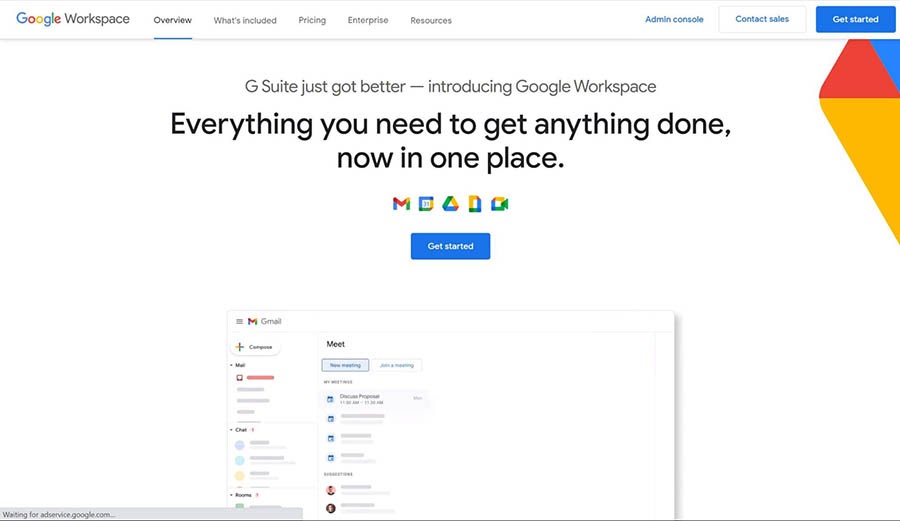Viewport: 900px width, 521px height.
Task: Collapse the Rooms section in Gmail preview
Action: (231, 495)
